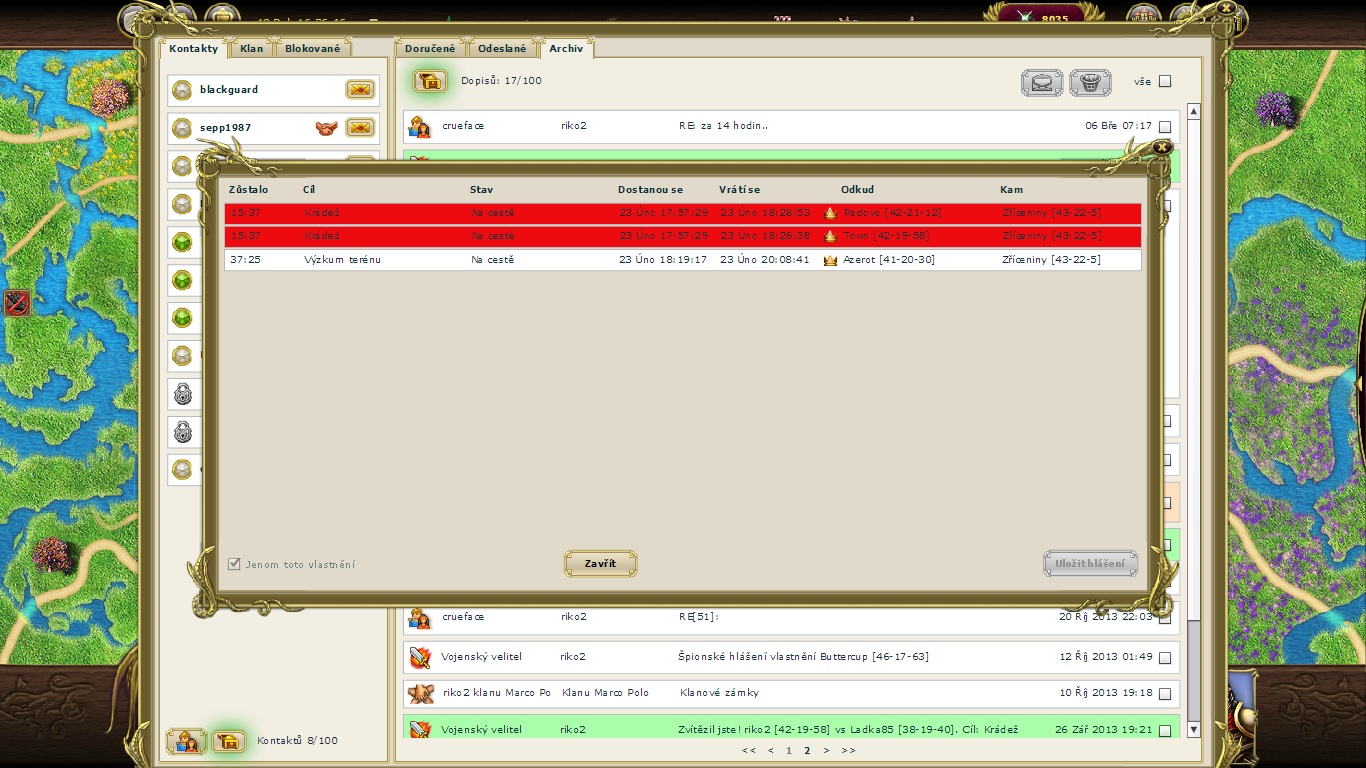Switch to the Klan tab

[252, 48]
